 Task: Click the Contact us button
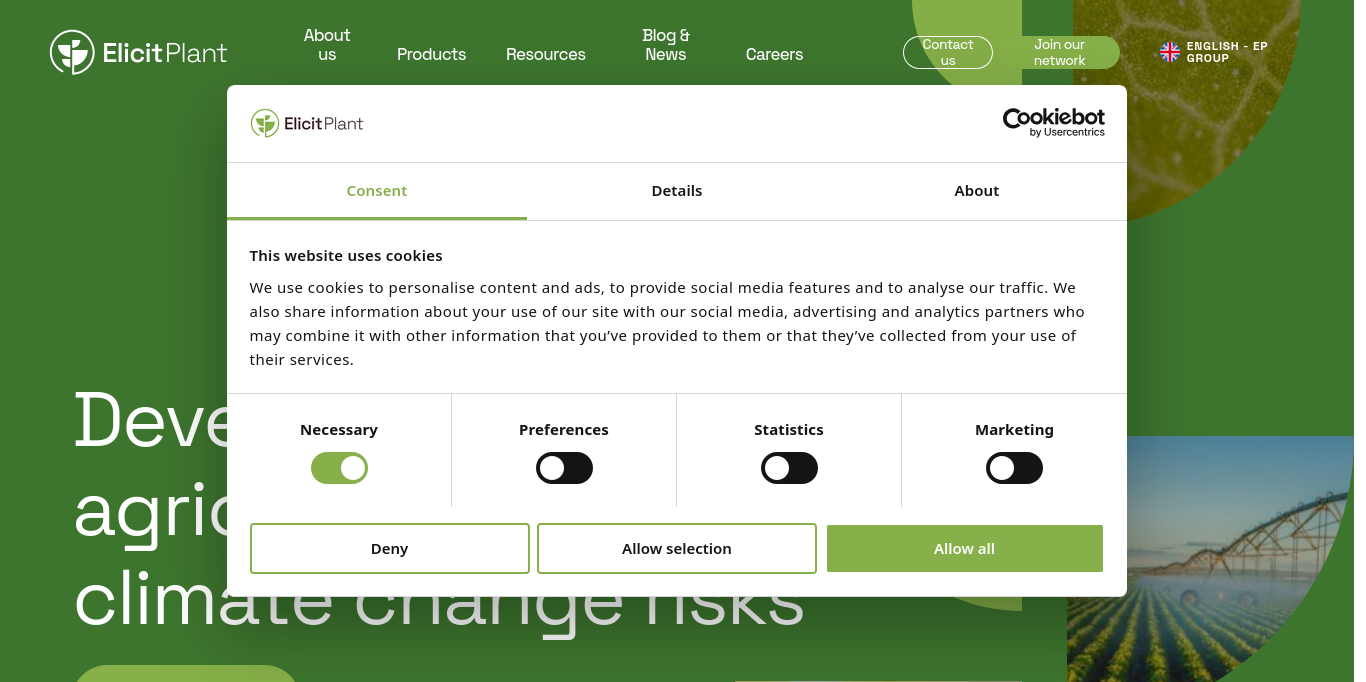point(948,52)
